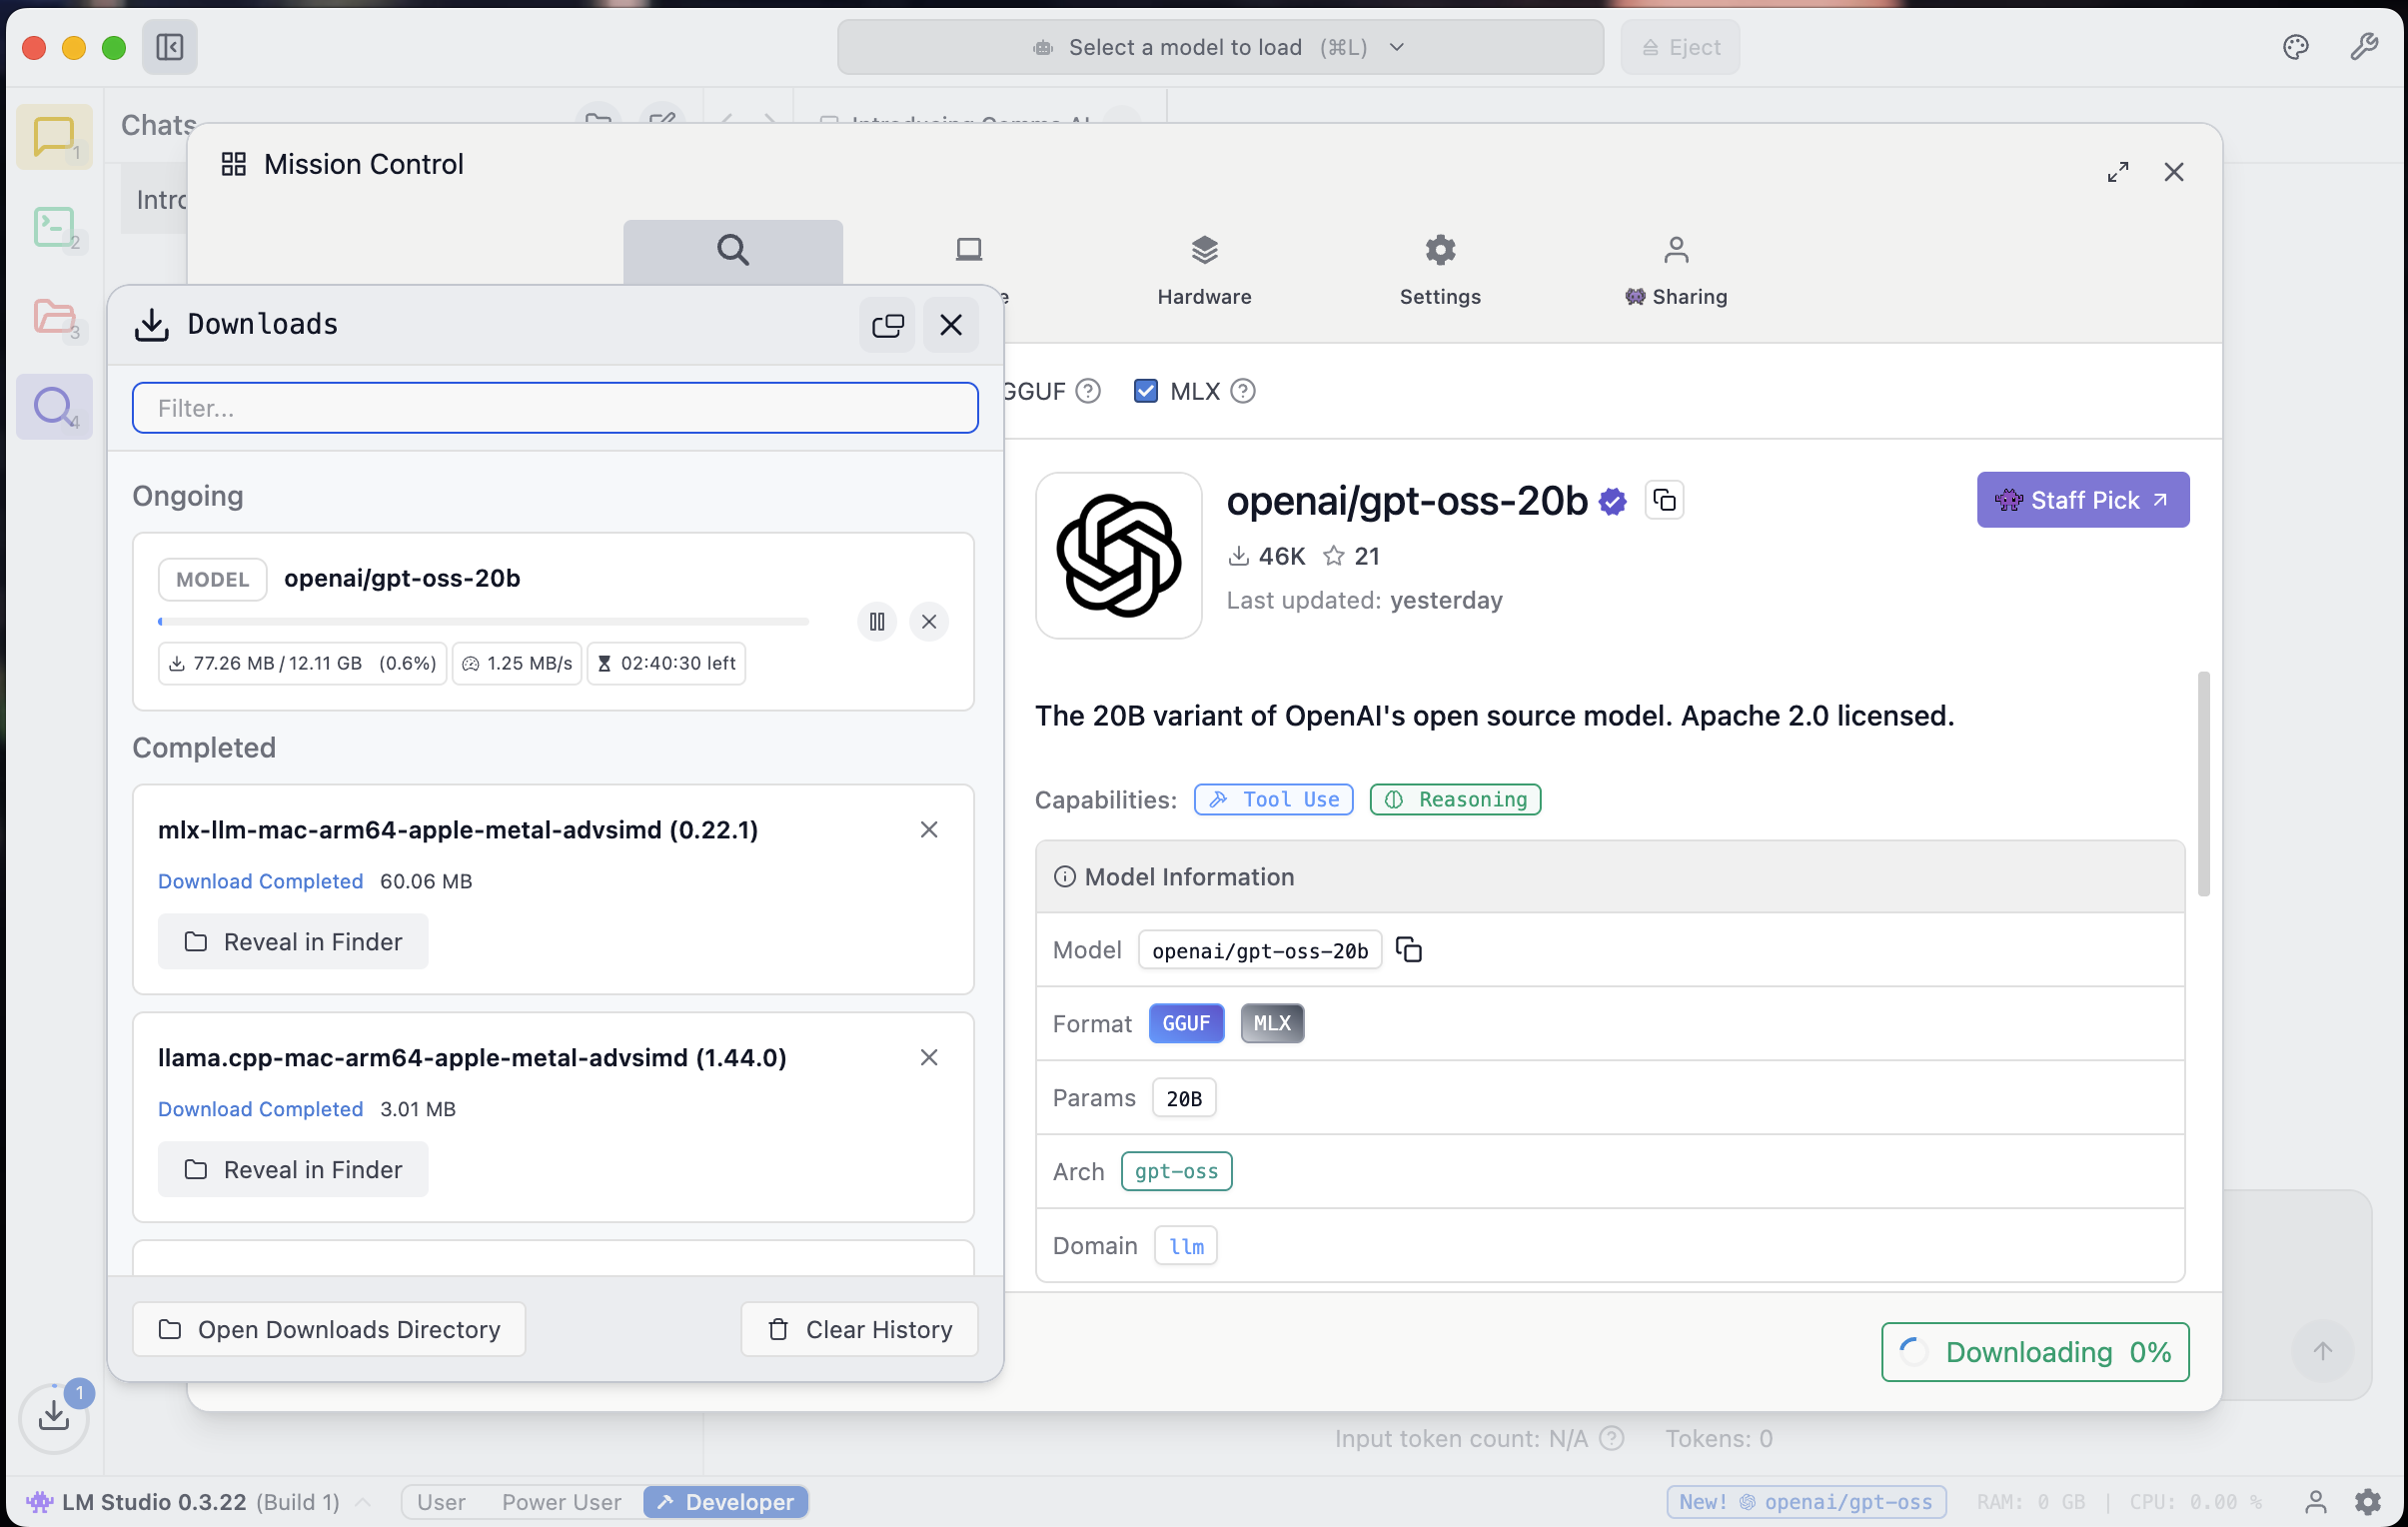Expand Mission Control to full screen
The image size is (2408, 1527).
pos(2118,172)
